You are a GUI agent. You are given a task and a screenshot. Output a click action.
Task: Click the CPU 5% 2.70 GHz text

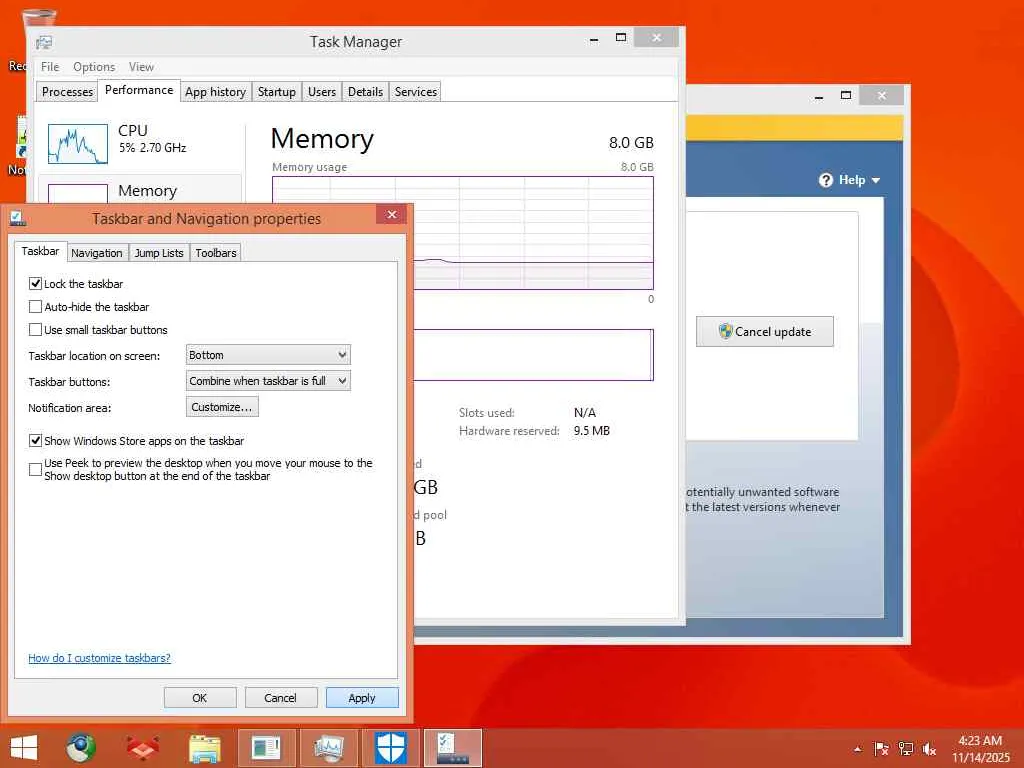[152, 148]
